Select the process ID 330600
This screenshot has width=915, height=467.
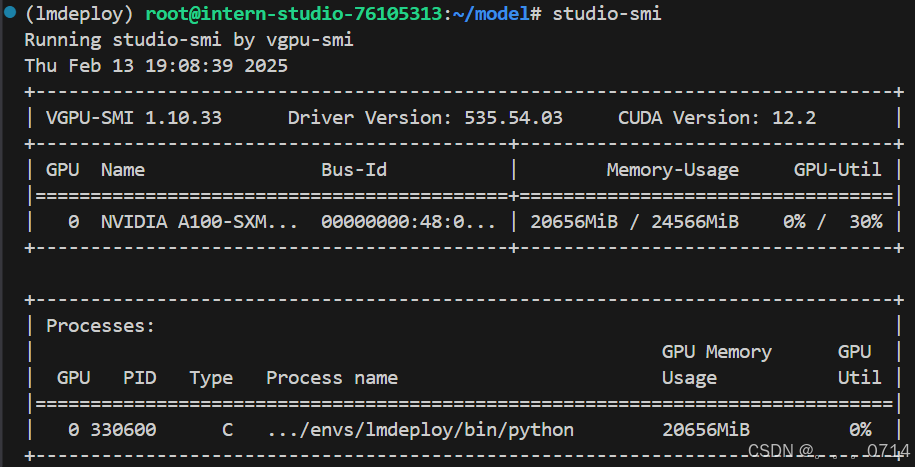124,430
